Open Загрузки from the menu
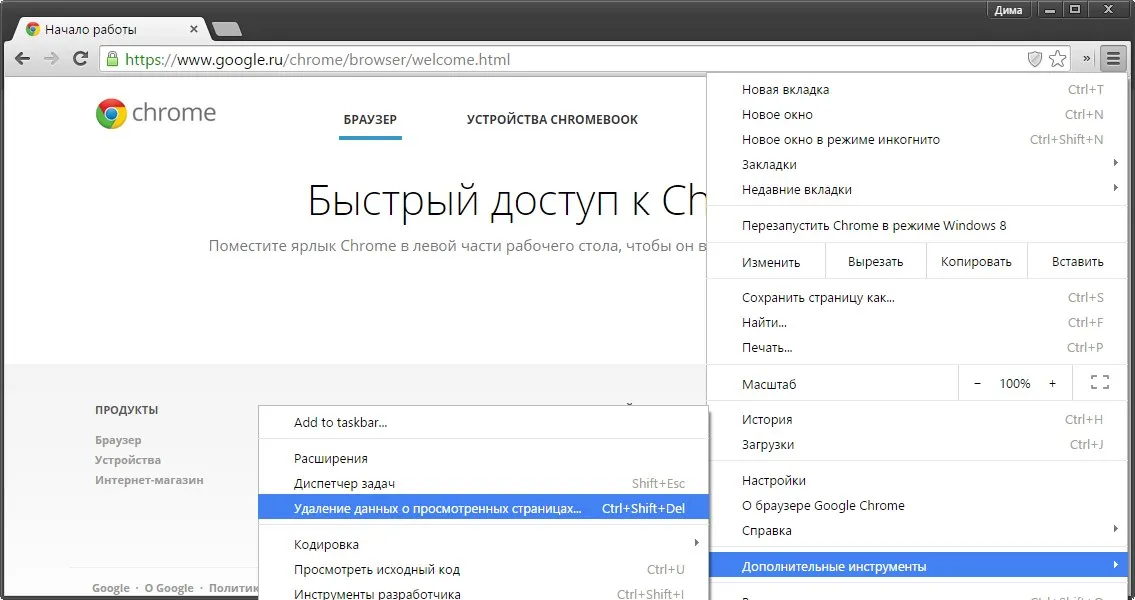This screenshot has width=1135, height=600. [x=916, y=444]
